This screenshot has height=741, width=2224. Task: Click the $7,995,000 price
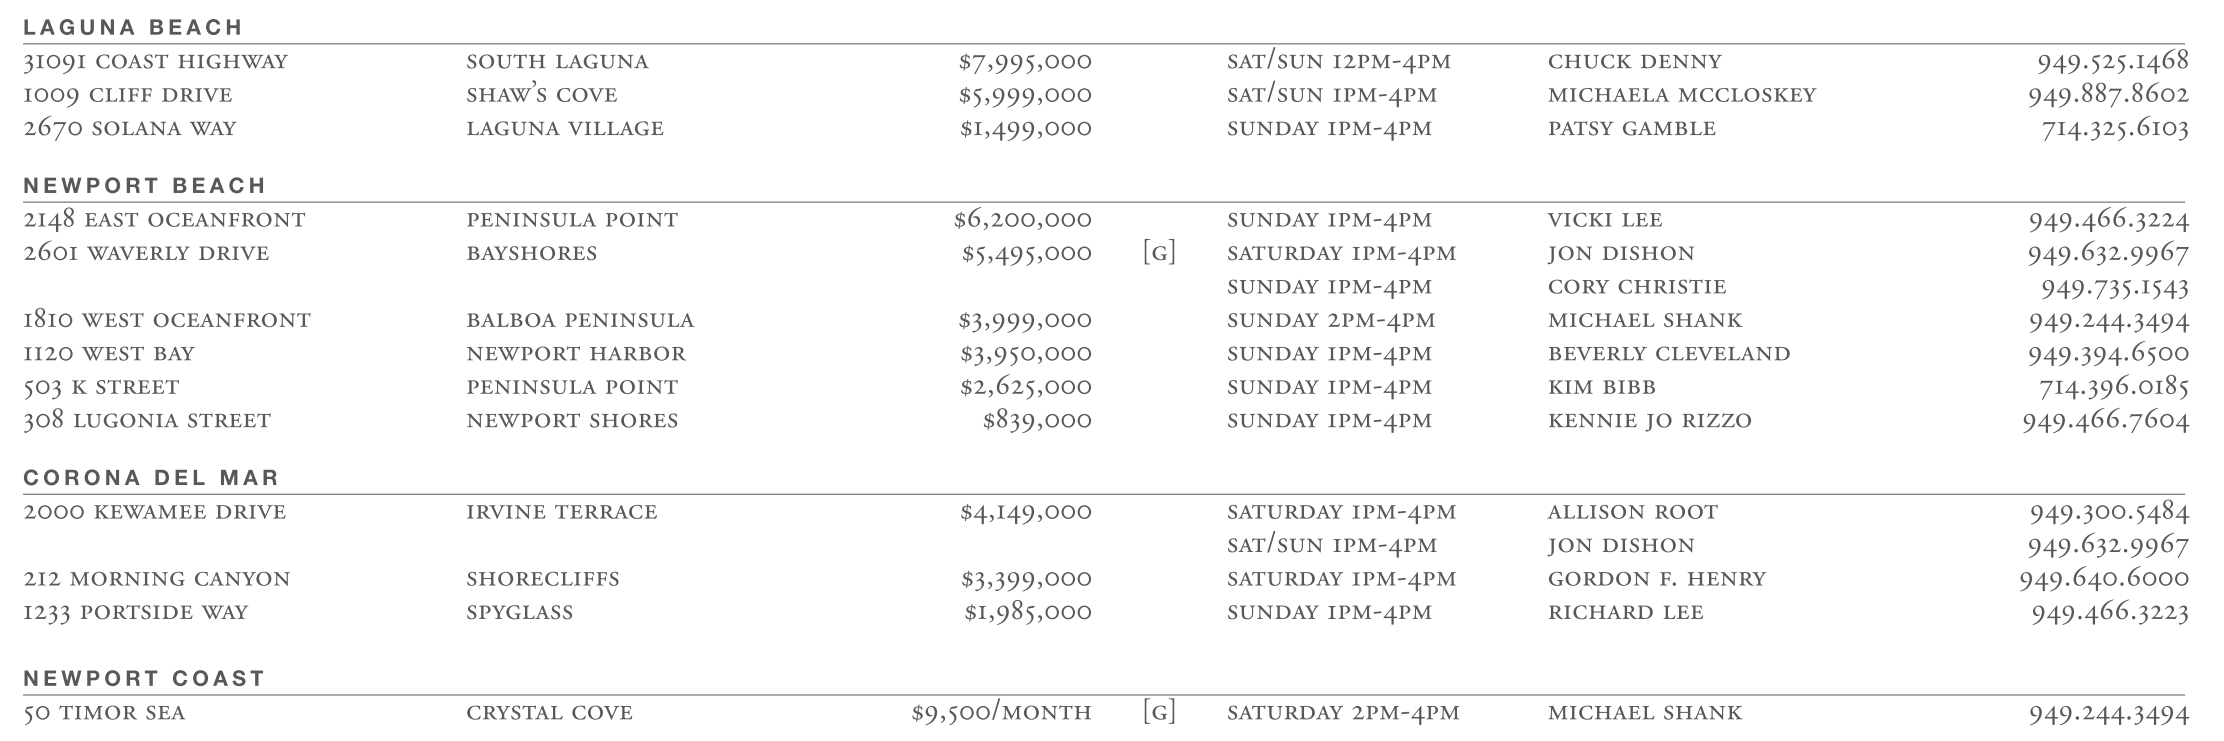pyautogui.click(x=1025, y=62)
